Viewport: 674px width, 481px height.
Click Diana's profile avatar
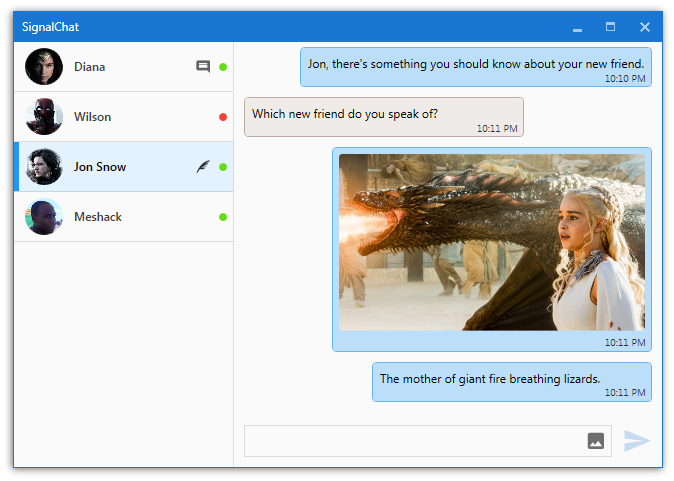[44, 67]
